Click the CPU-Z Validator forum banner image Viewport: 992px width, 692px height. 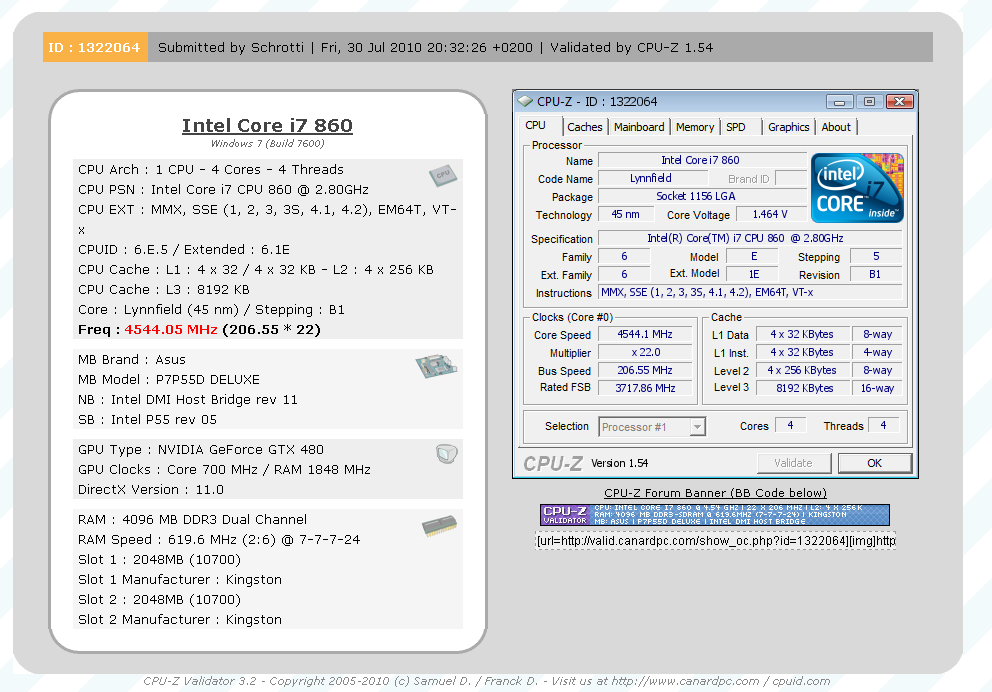coord(715,515)
